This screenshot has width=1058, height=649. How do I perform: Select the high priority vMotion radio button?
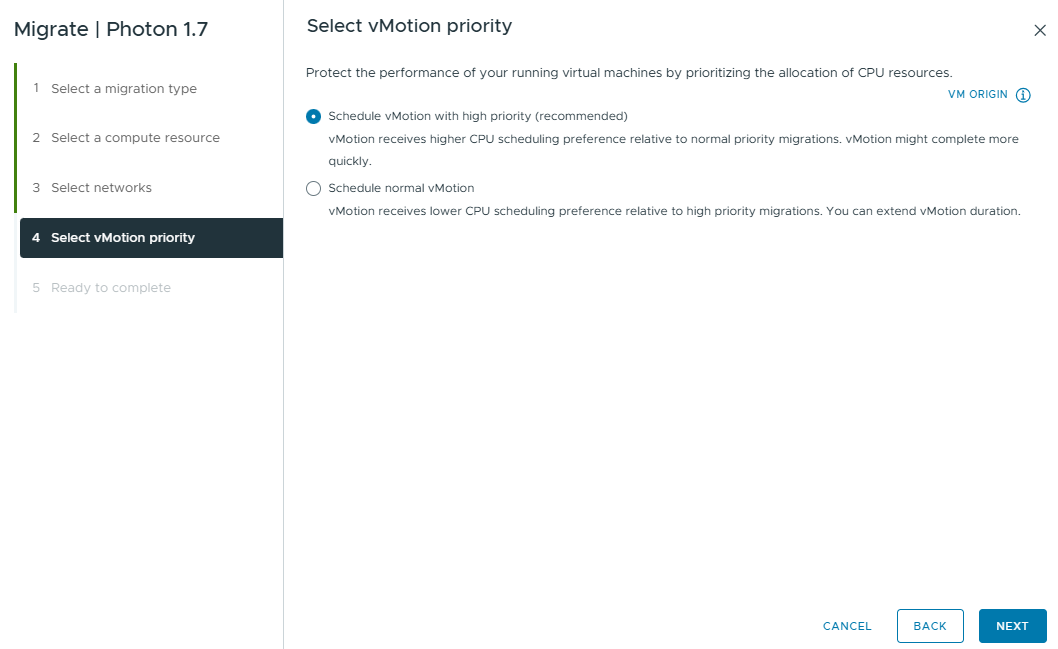pos(314,116)
